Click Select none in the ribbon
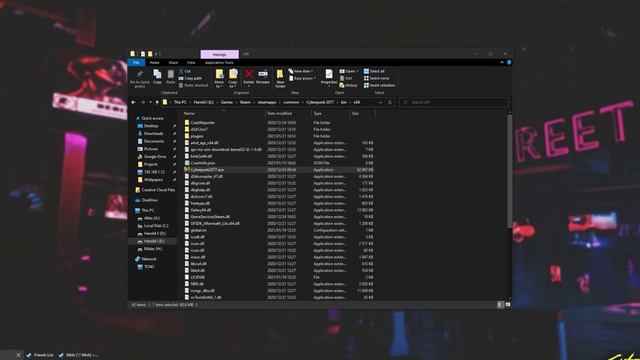This screenshot has width=640, height=360. click(x=376, y=78)
